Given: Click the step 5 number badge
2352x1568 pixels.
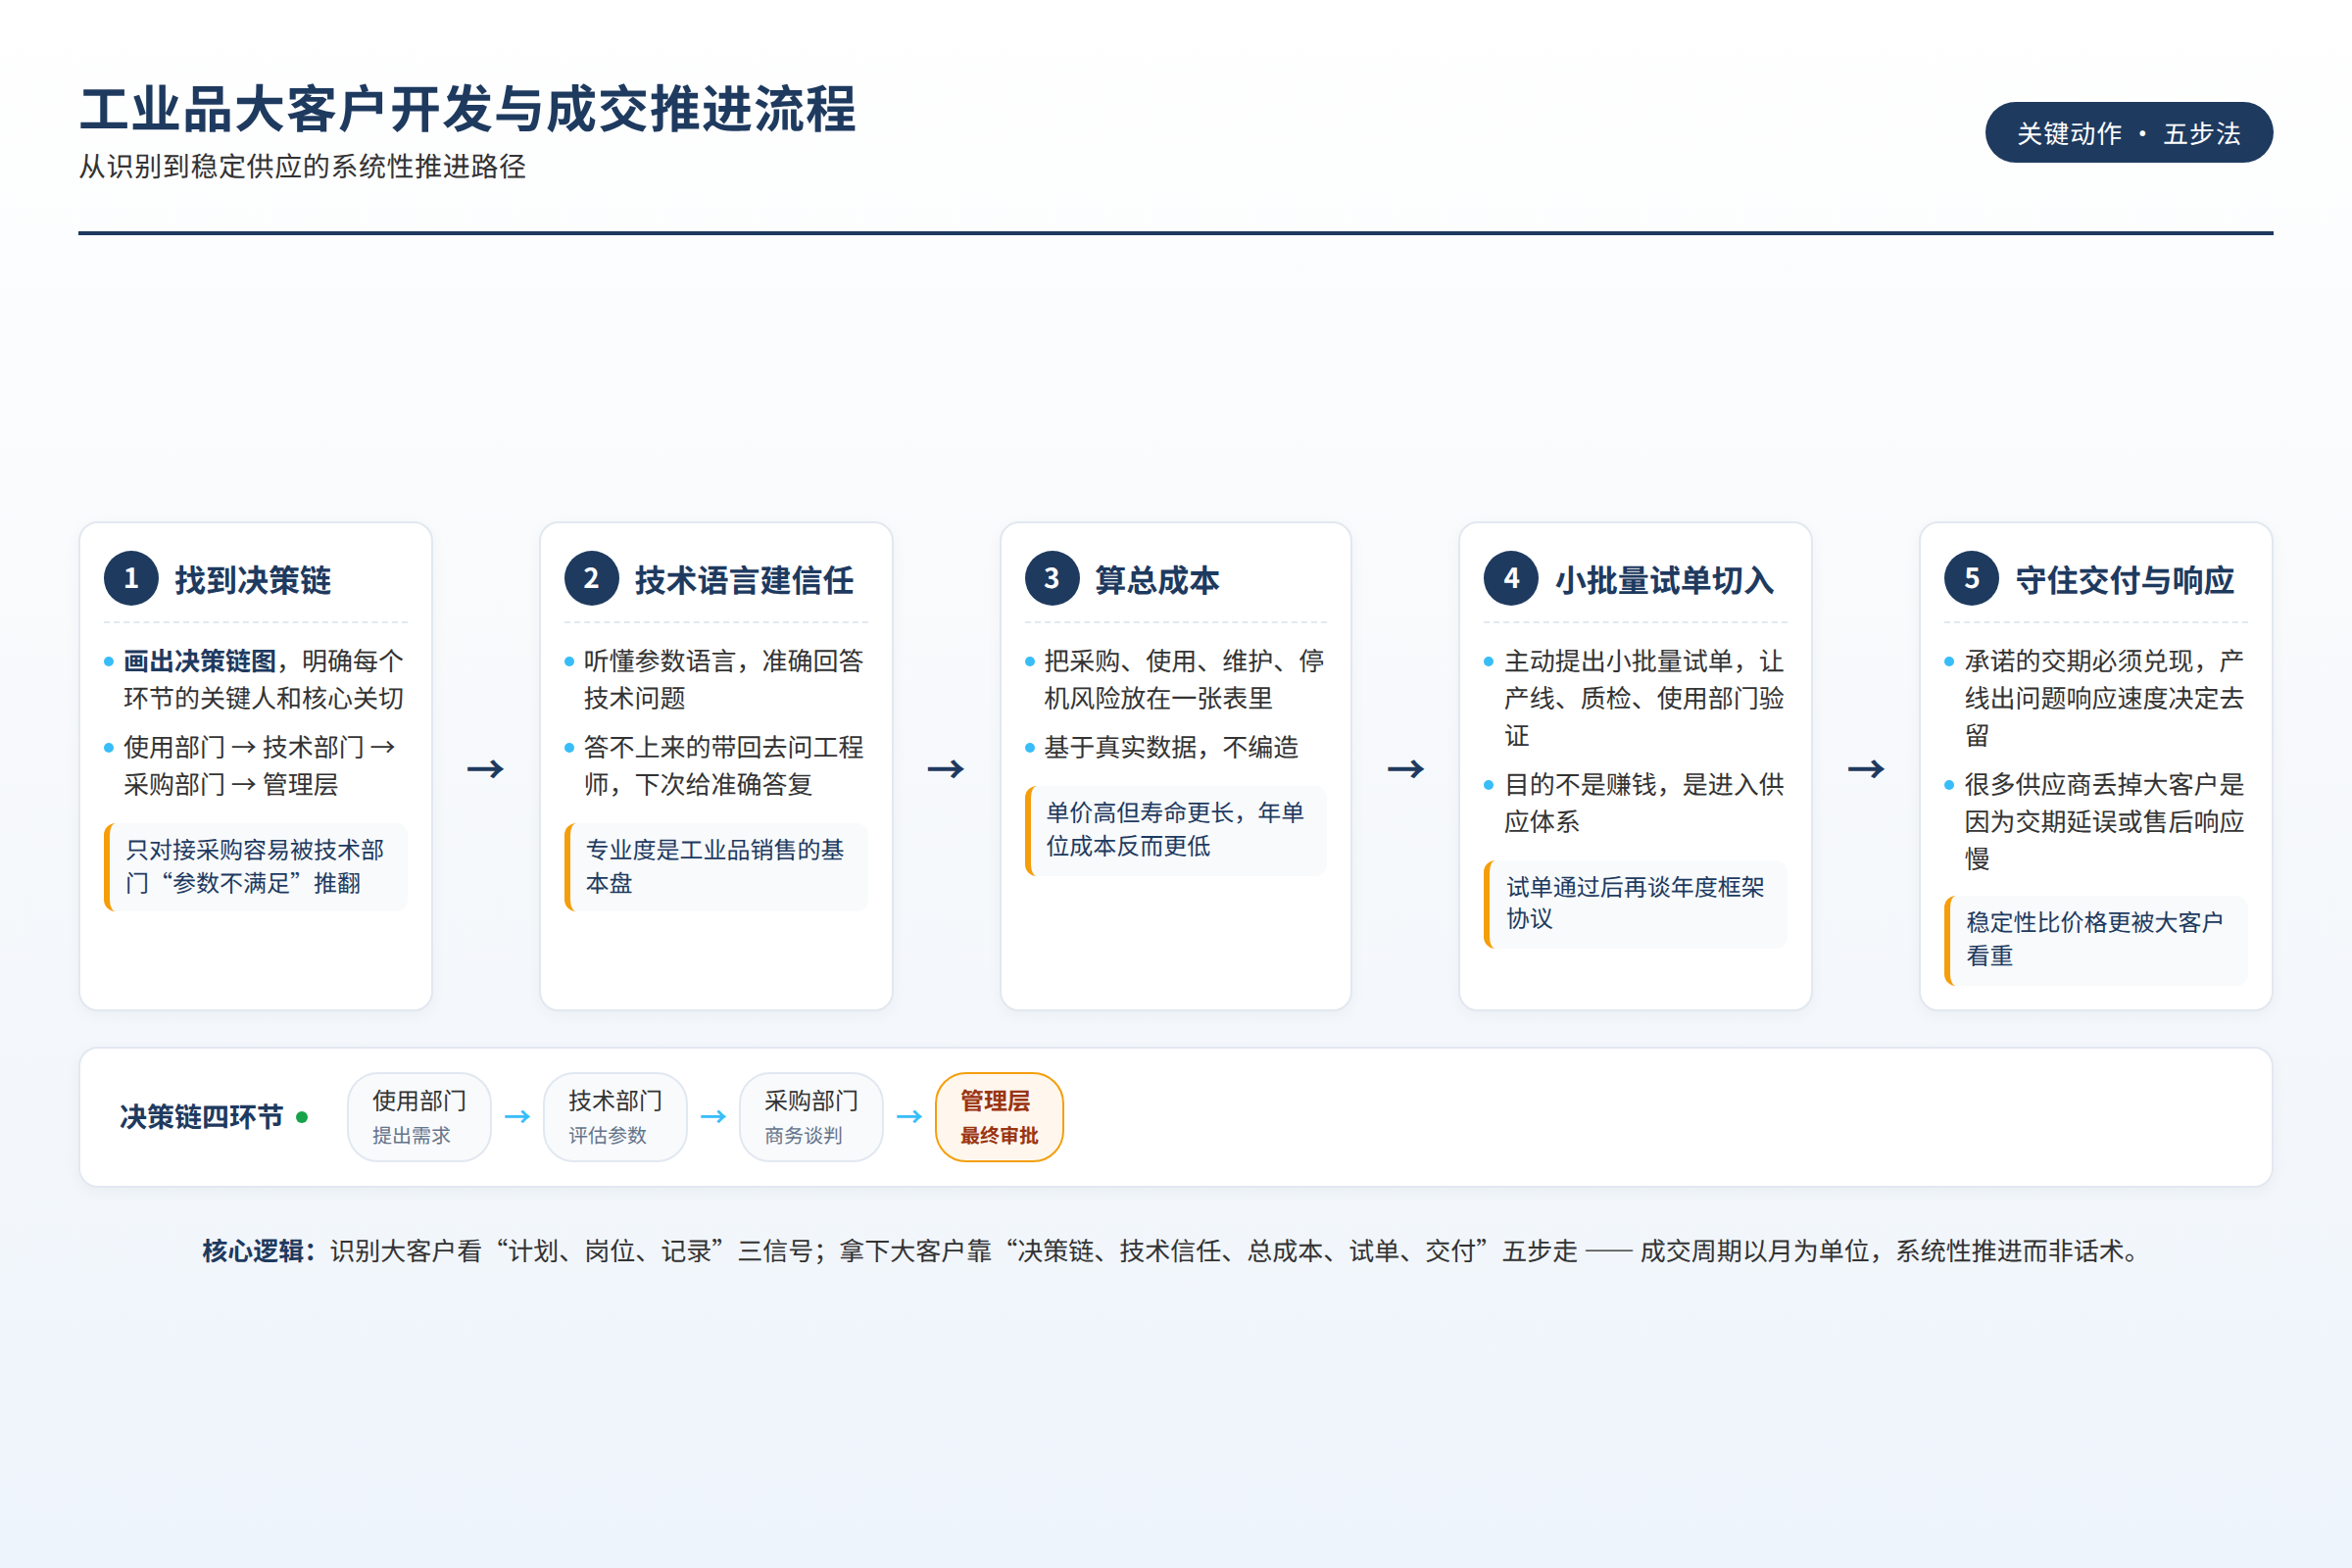Looking at the screenshot, I should point(1971,578).
